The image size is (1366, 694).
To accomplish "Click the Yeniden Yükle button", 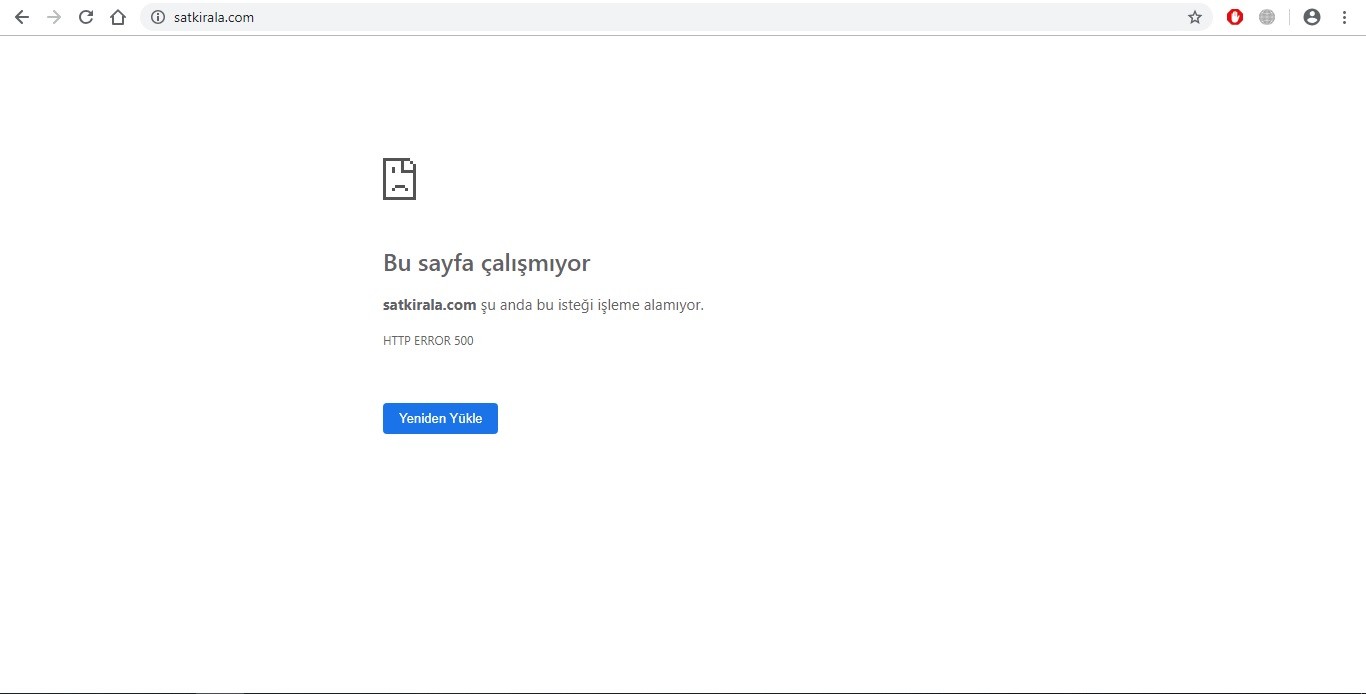I will pos(440,418).
